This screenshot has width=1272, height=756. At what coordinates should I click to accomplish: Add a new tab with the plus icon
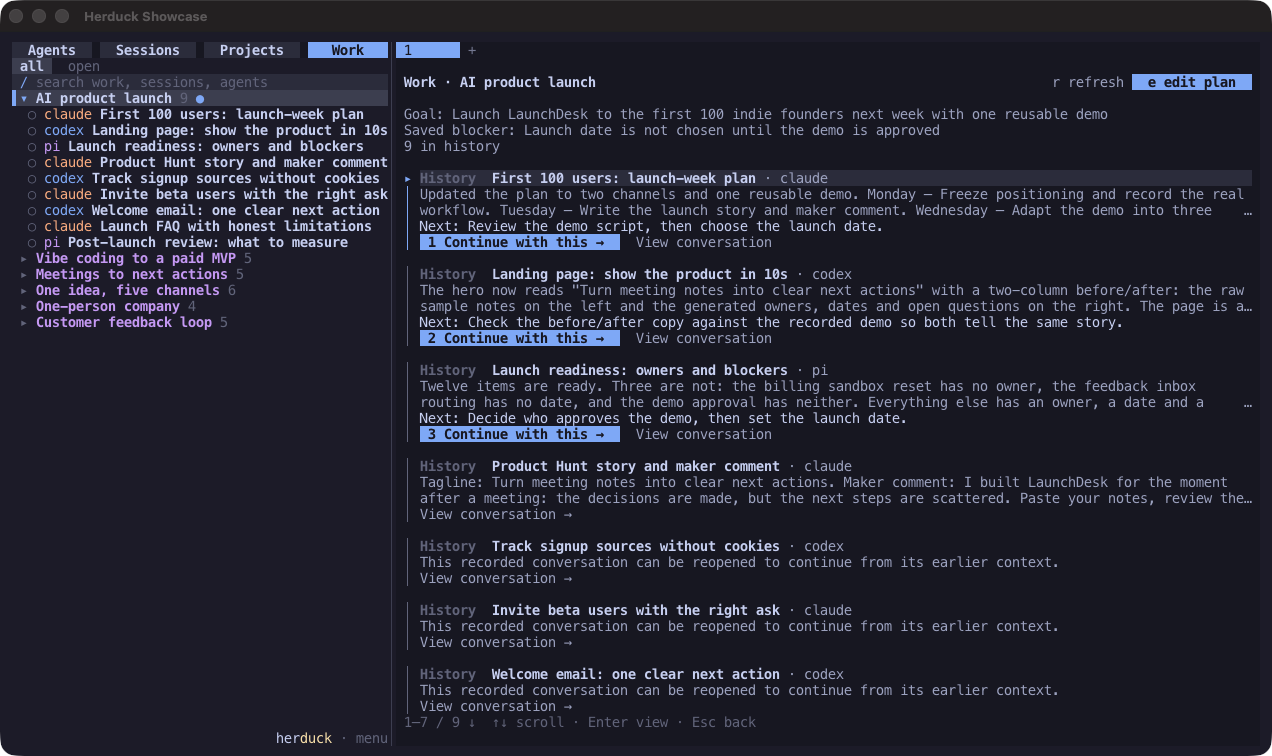(x=472, y=50)
